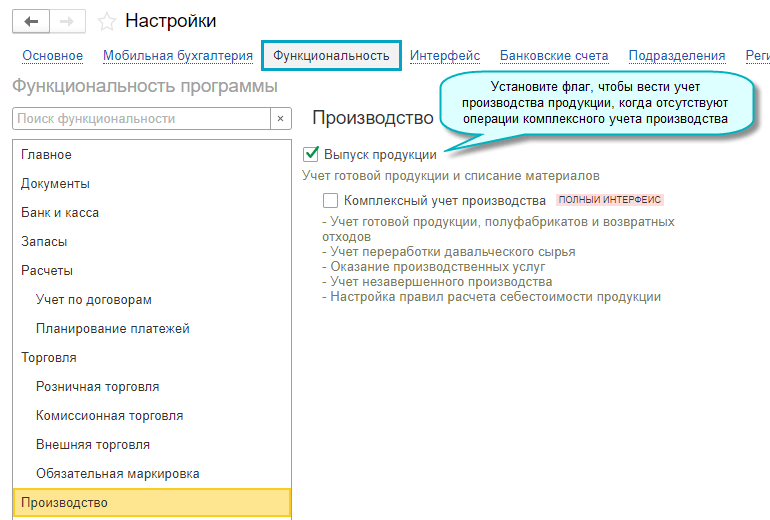Open Планирование платежей subsection
Viewport: 770px width, 520px height.
click(x=152, y=328)
